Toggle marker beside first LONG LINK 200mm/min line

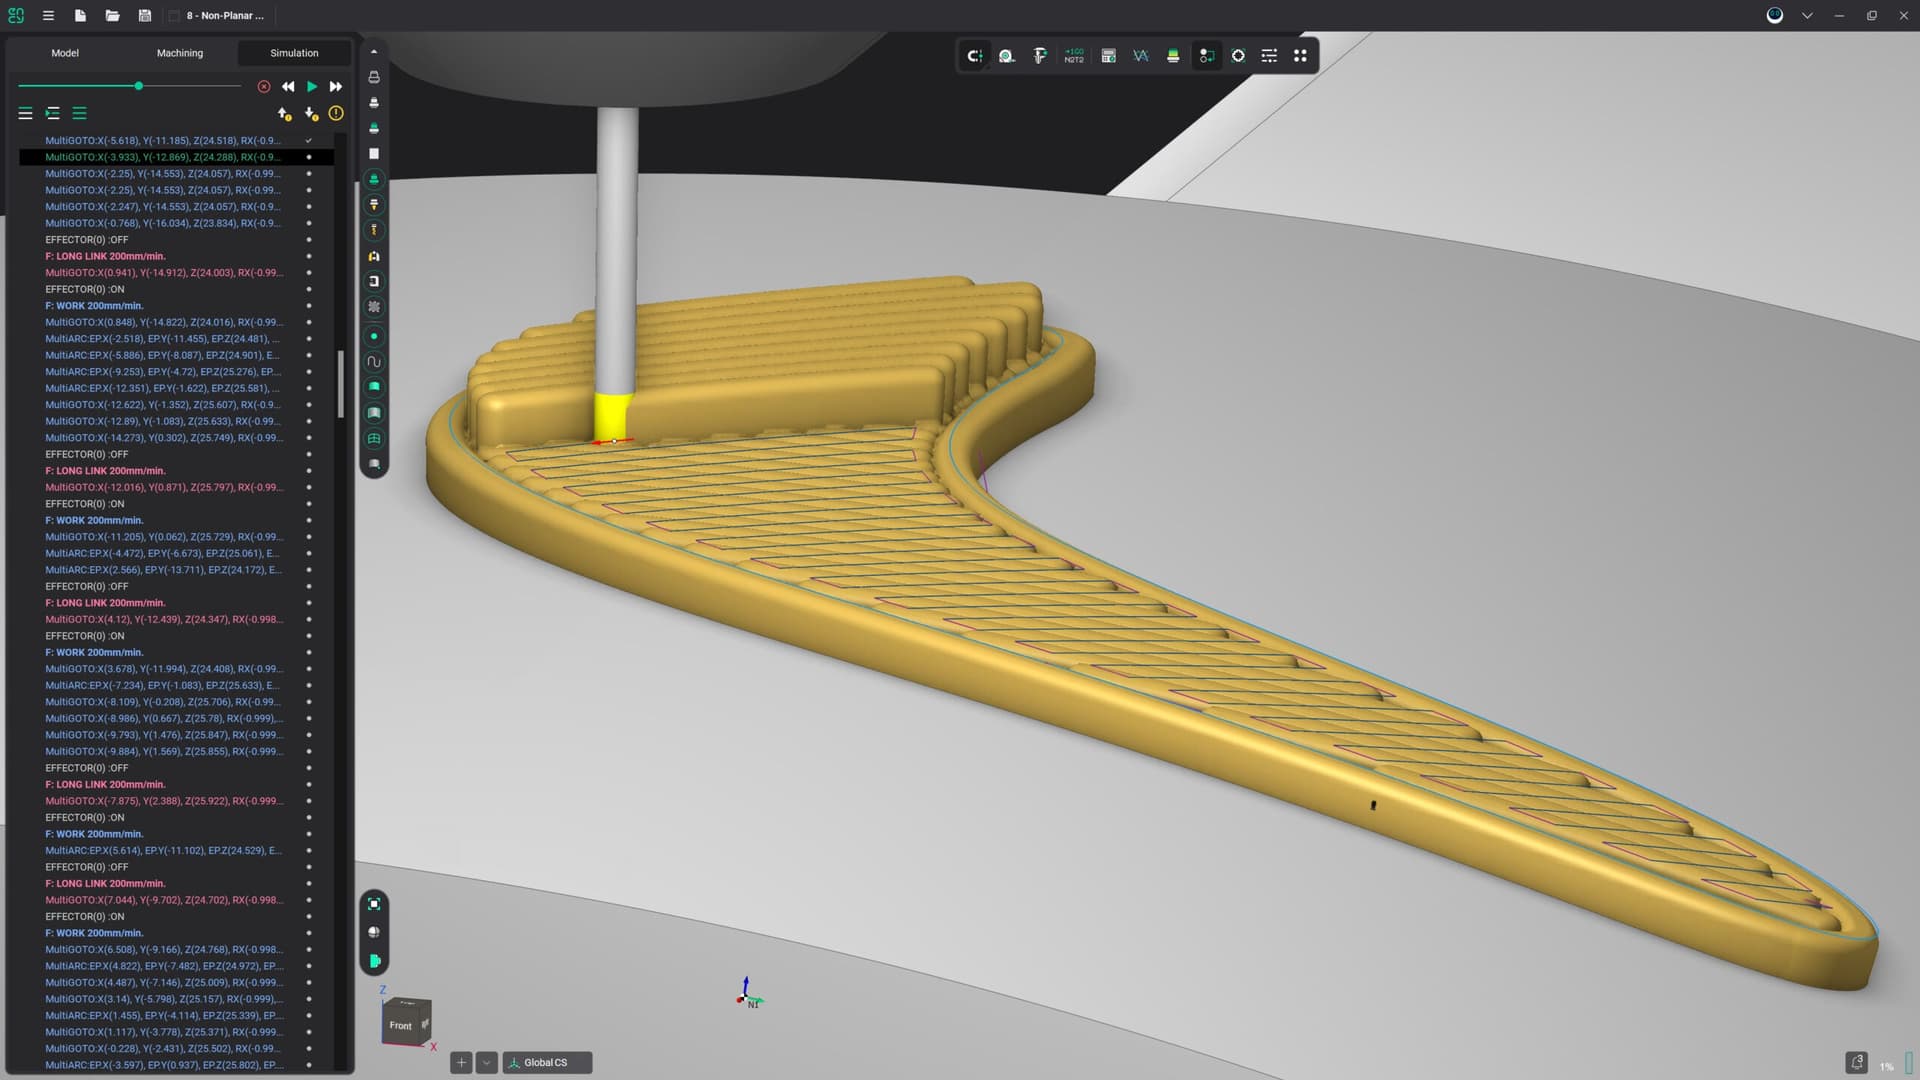coord(309,256)
